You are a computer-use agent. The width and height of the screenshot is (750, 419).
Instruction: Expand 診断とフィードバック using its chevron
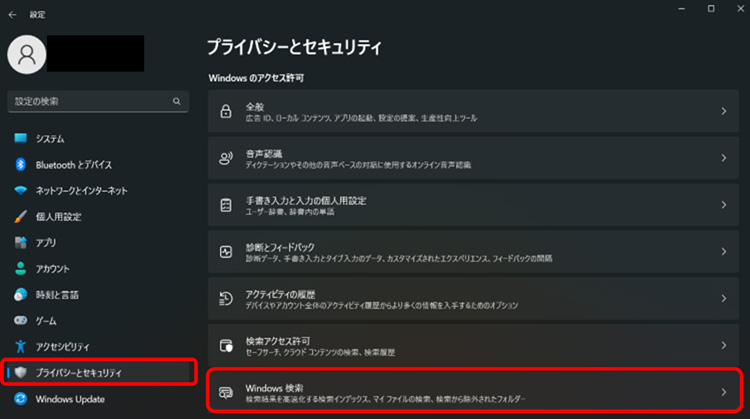tap(724, 252)
